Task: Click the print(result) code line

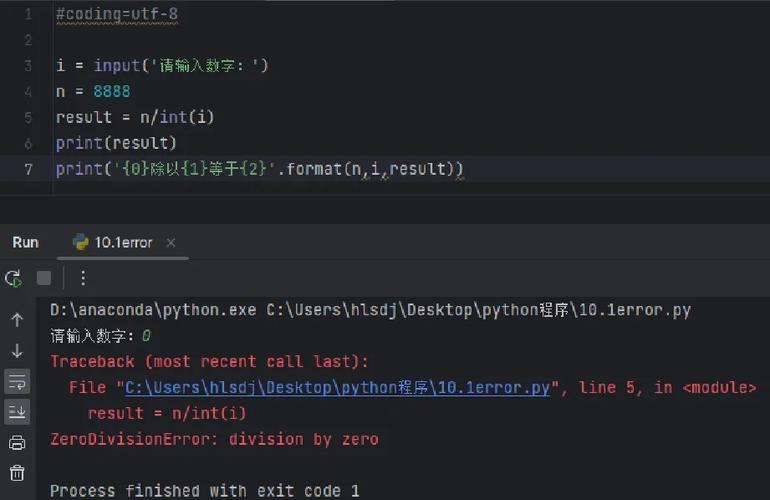Action: click(x=116, y=143)
